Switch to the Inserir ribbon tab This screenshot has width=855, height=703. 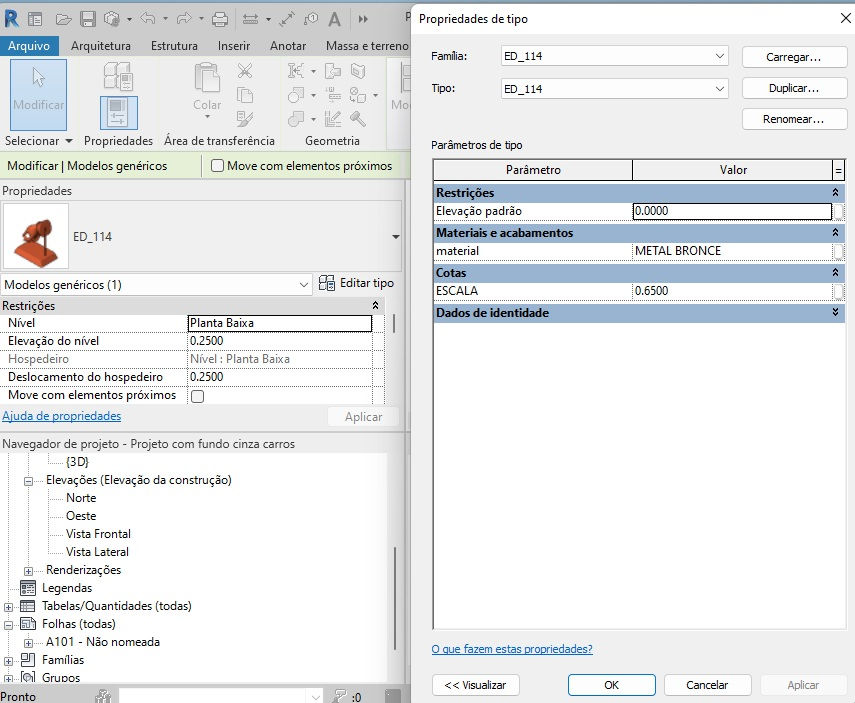pos(234,46)
